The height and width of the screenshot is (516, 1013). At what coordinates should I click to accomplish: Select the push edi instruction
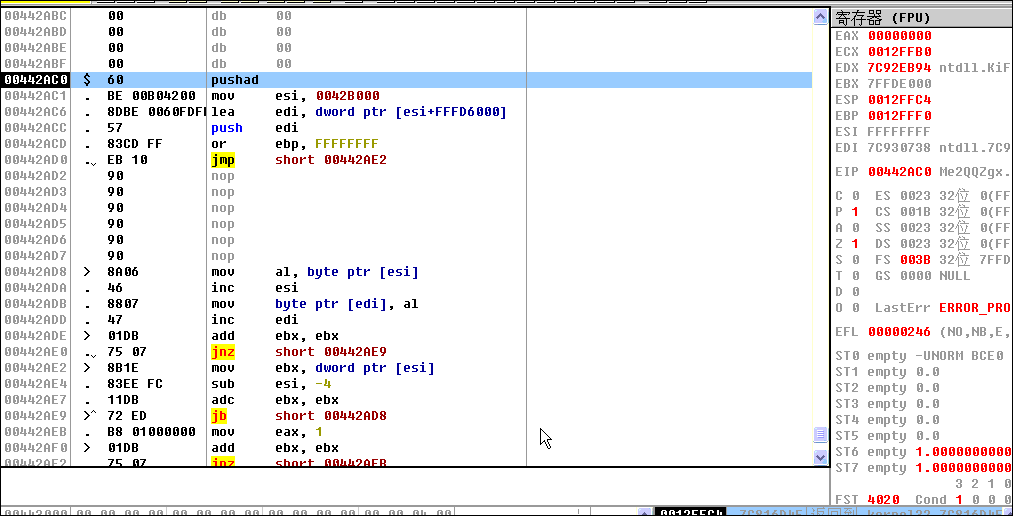point(255,128)
